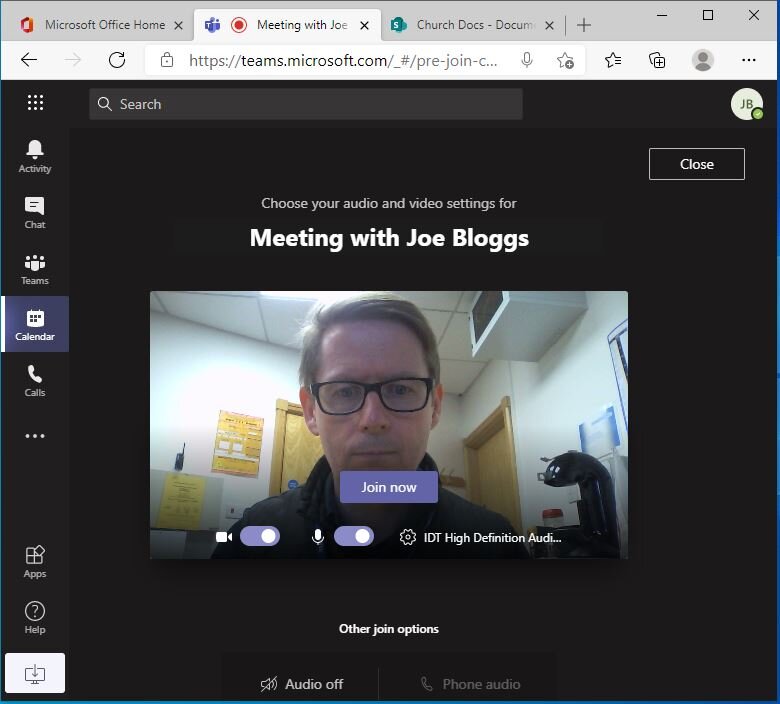Switch to the Church Docs browser tab
780x704 pixels.
tap(473, 25)
